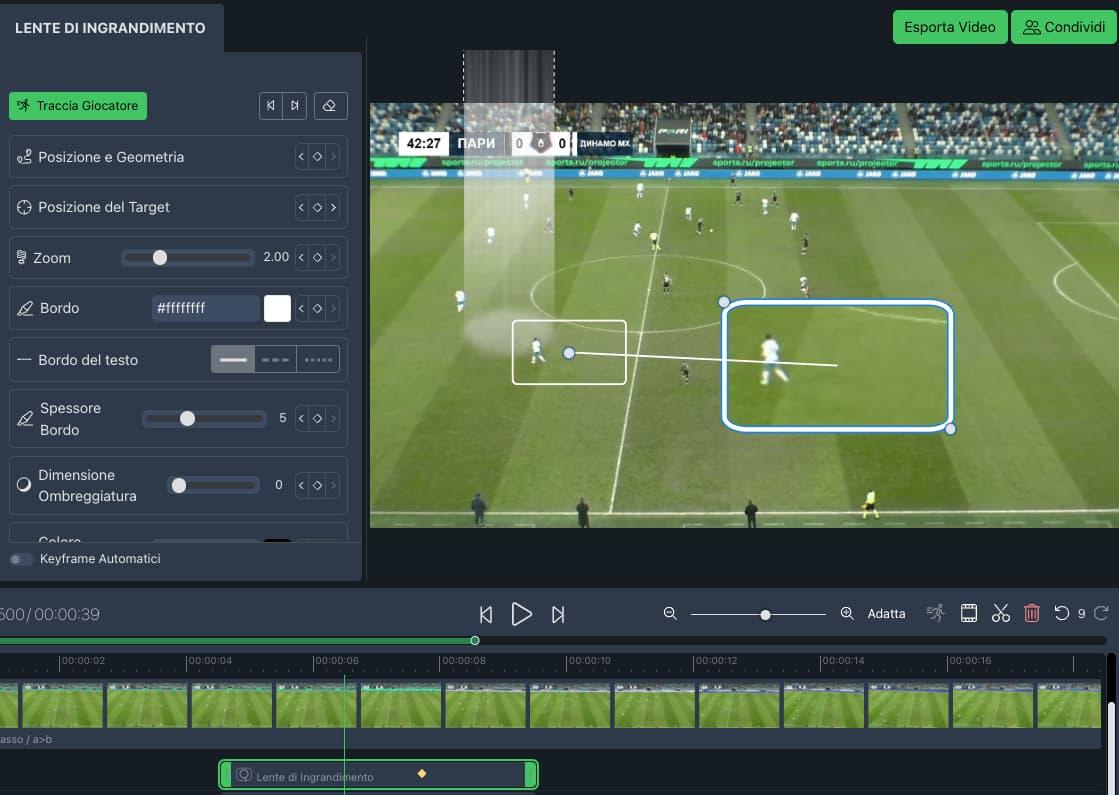Viewport: 1119px width, 795px height.
Task: Click the Esporta Video button
Action: coord(949,27)
